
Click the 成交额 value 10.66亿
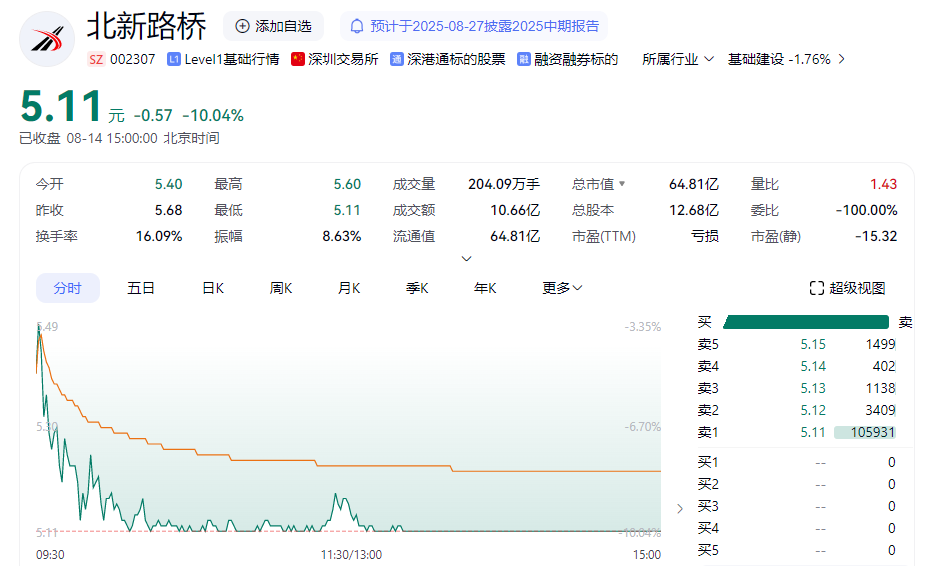515,210
